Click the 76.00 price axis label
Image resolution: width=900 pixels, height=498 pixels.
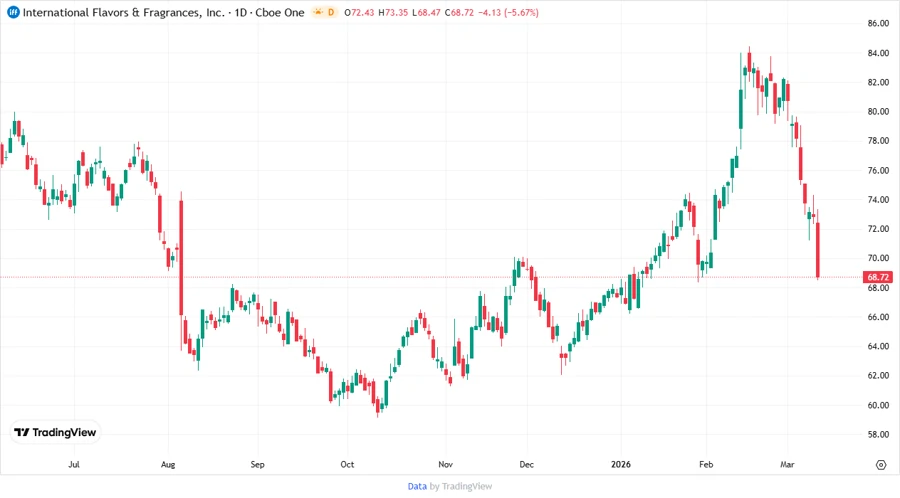(878, 170)
